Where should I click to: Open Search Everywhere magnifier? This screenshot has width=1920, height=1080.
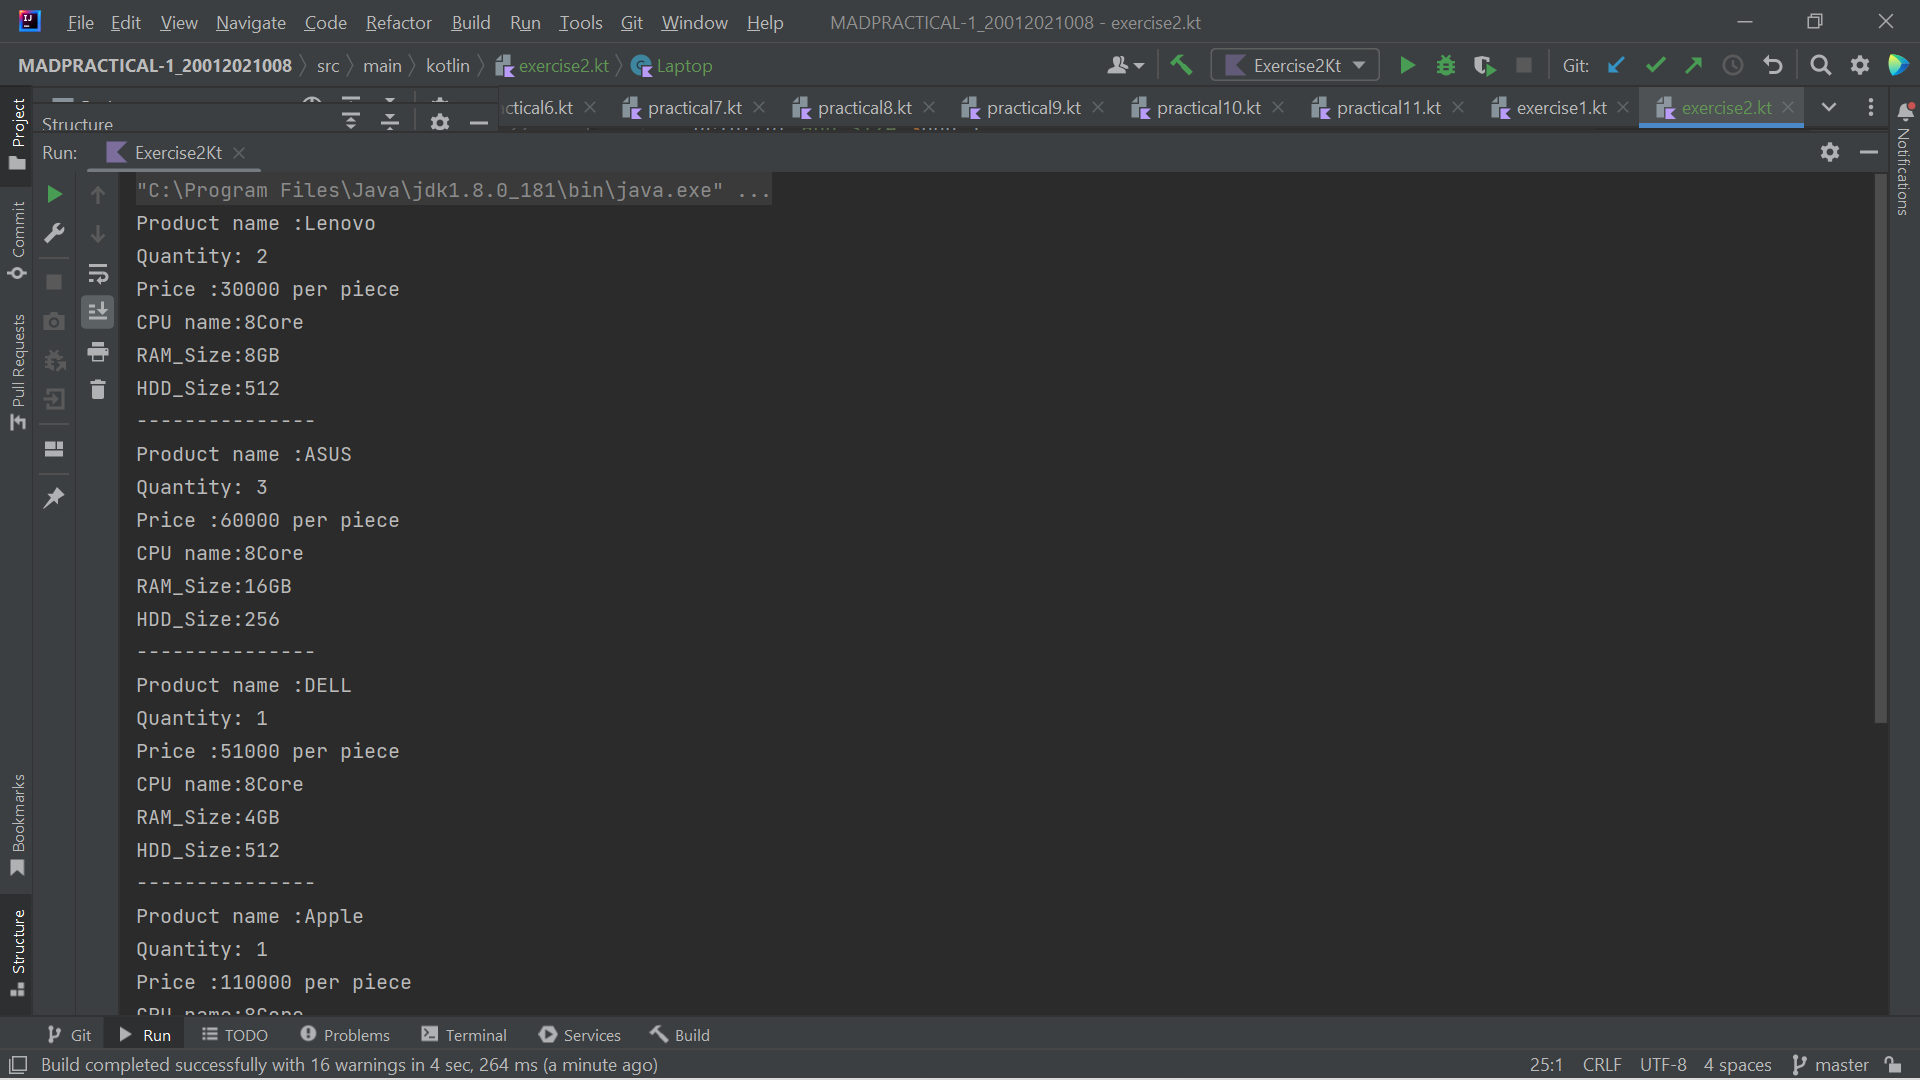point(1821,66)
